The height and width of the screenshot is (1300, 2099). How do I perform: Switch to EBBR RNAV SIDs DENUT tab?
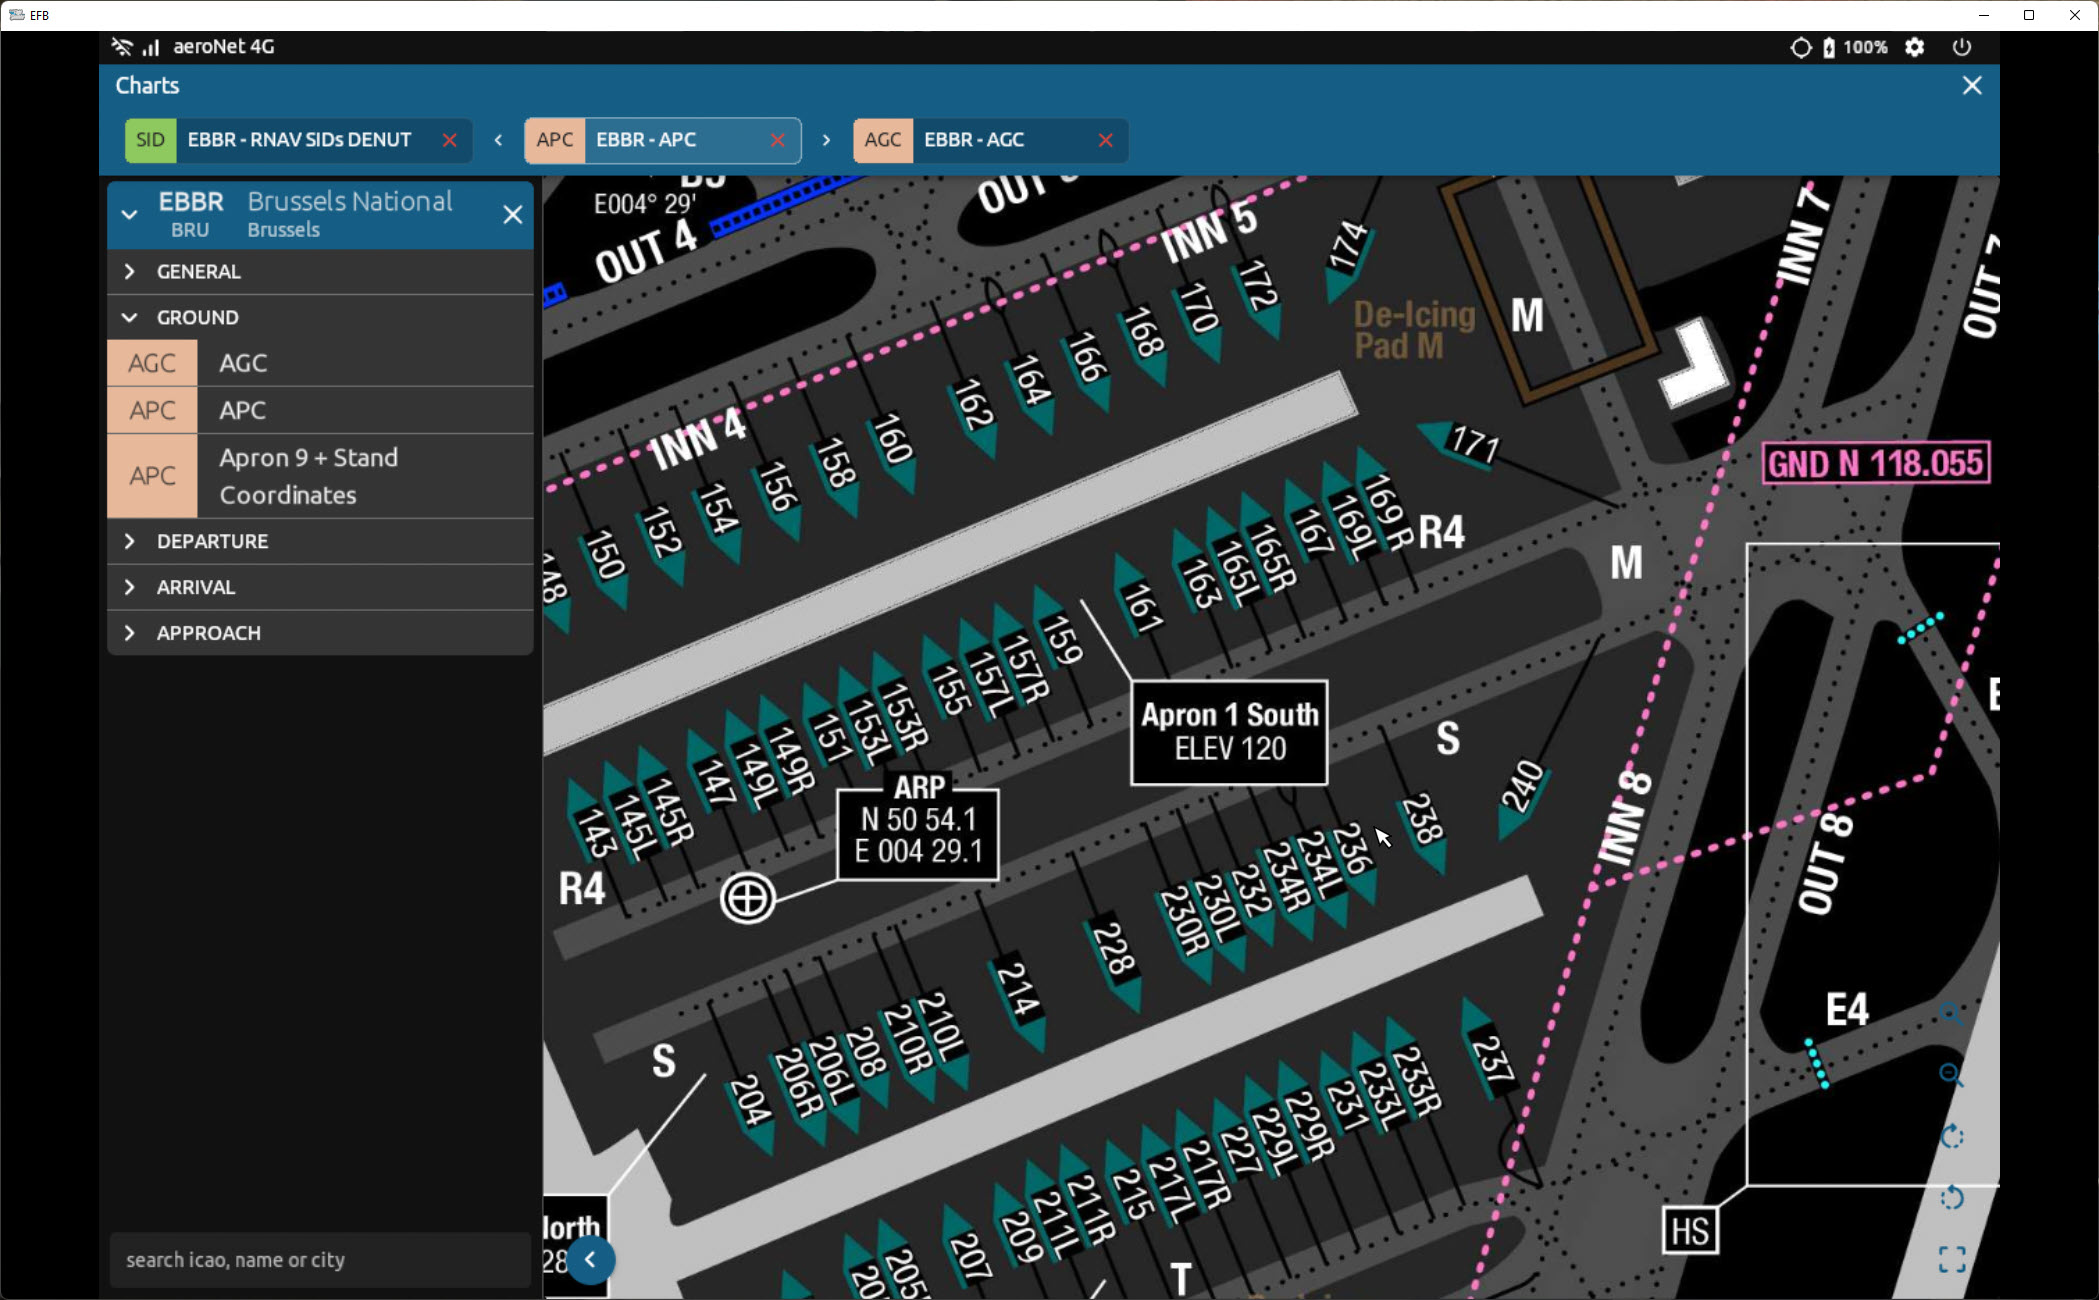[298, 140]
